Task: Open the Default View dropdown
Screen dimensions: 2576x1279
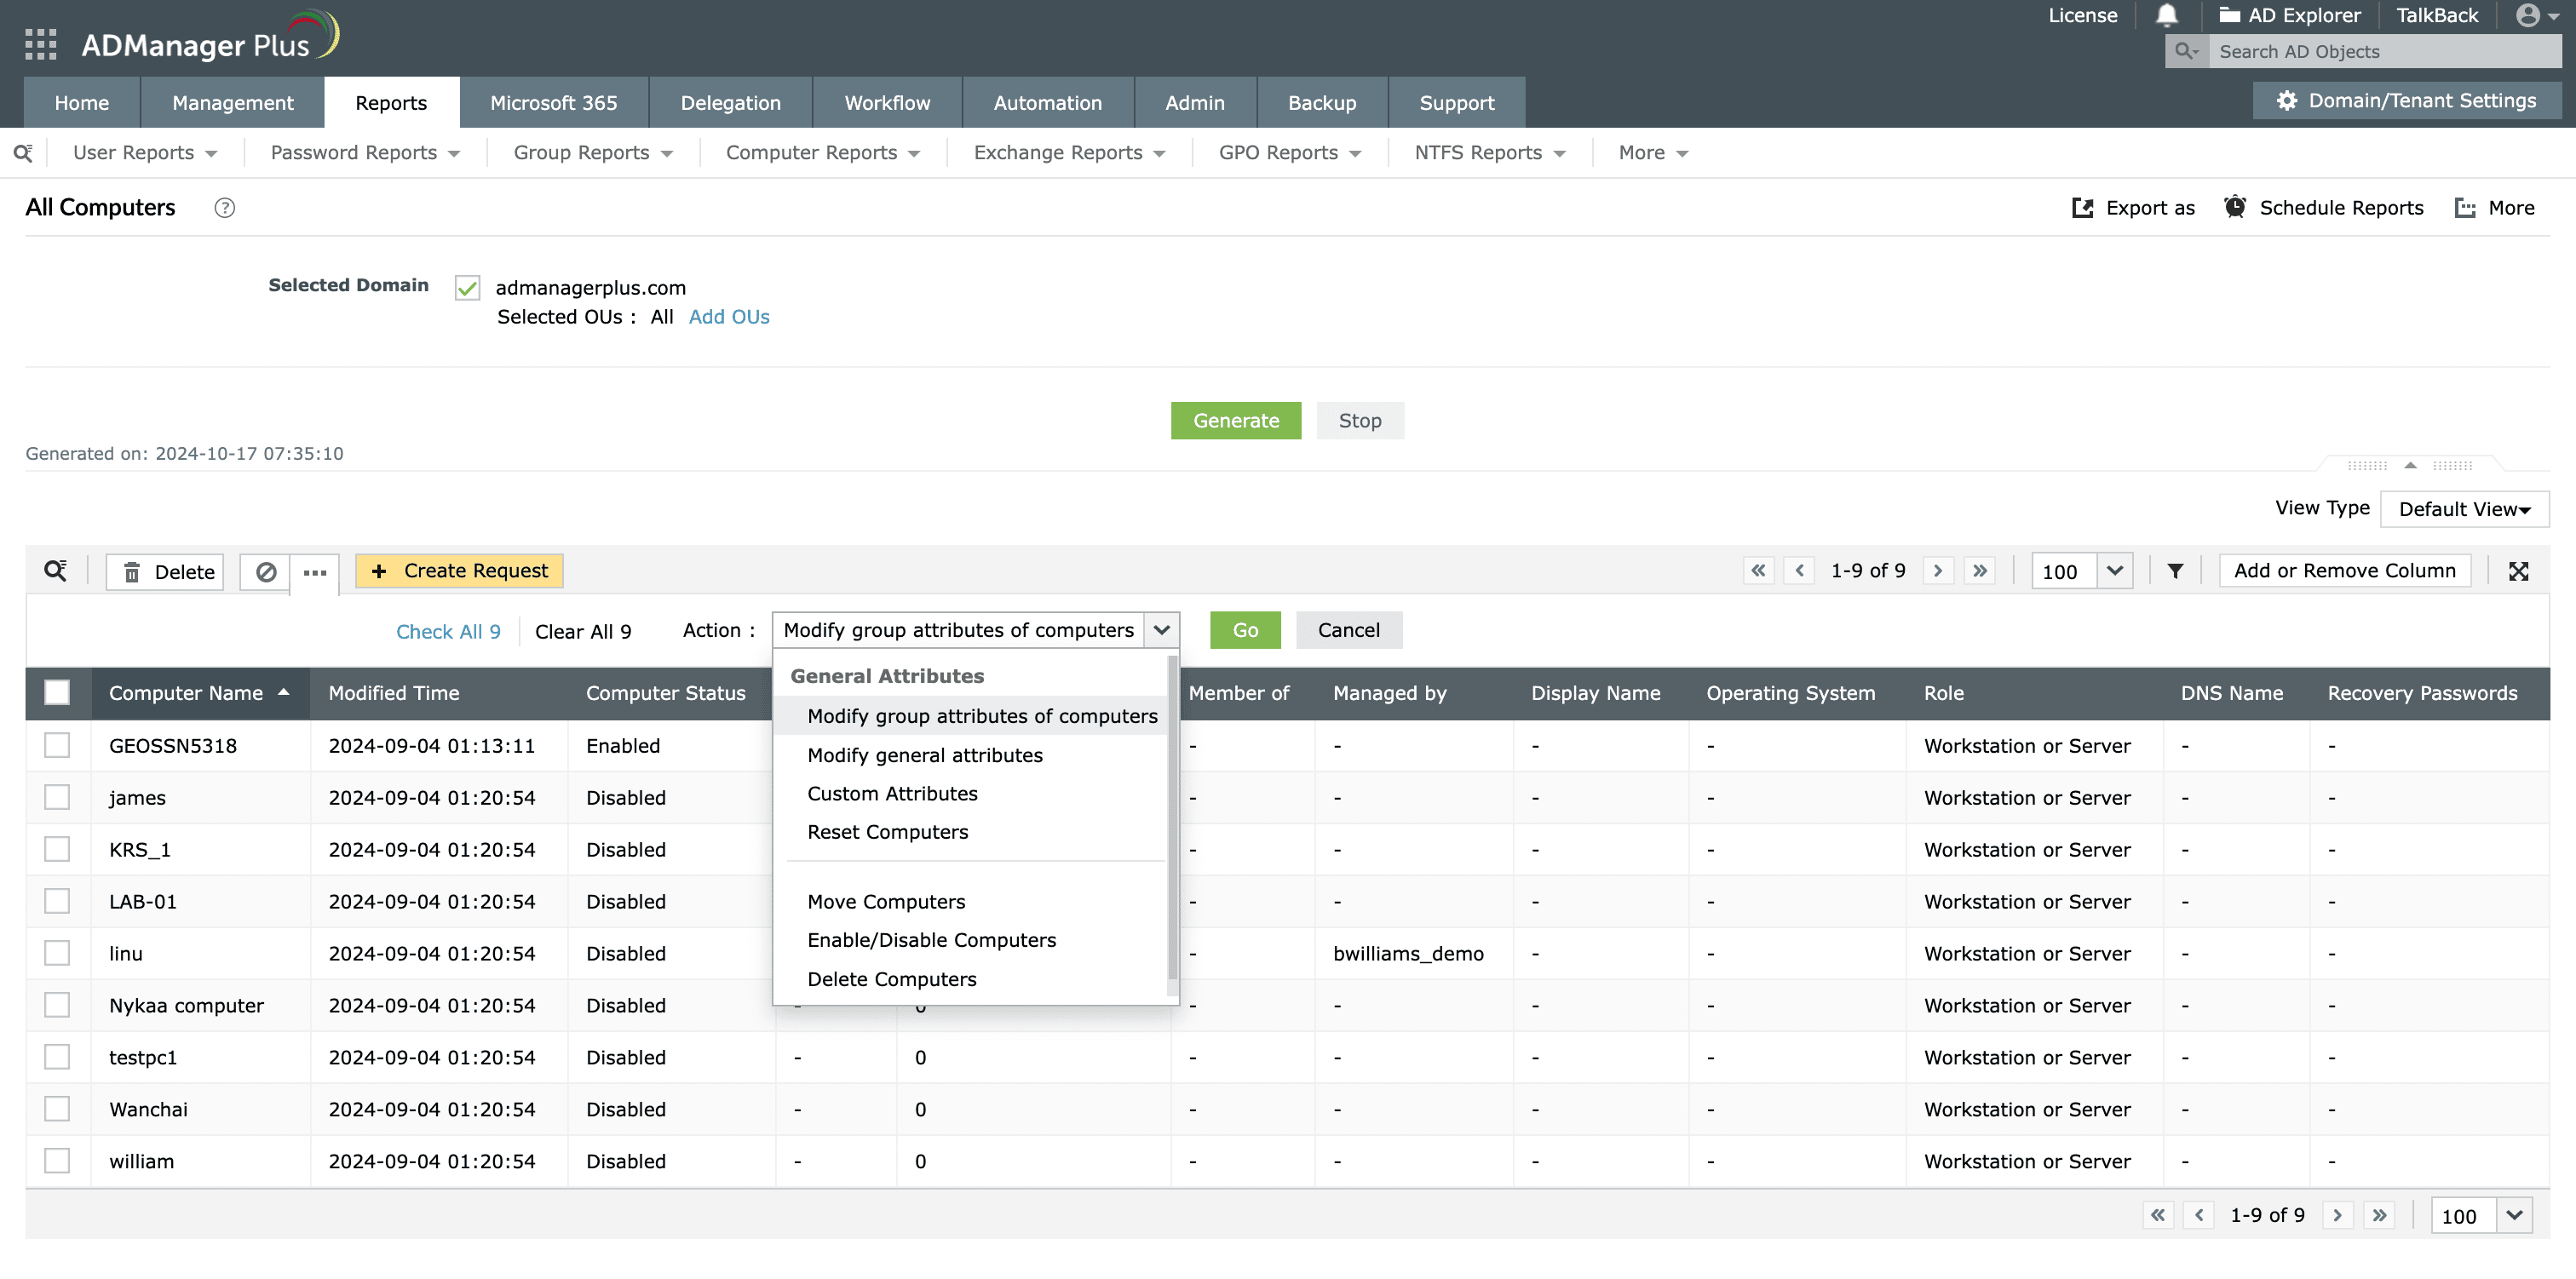Action: click(x=2464, y=508)
